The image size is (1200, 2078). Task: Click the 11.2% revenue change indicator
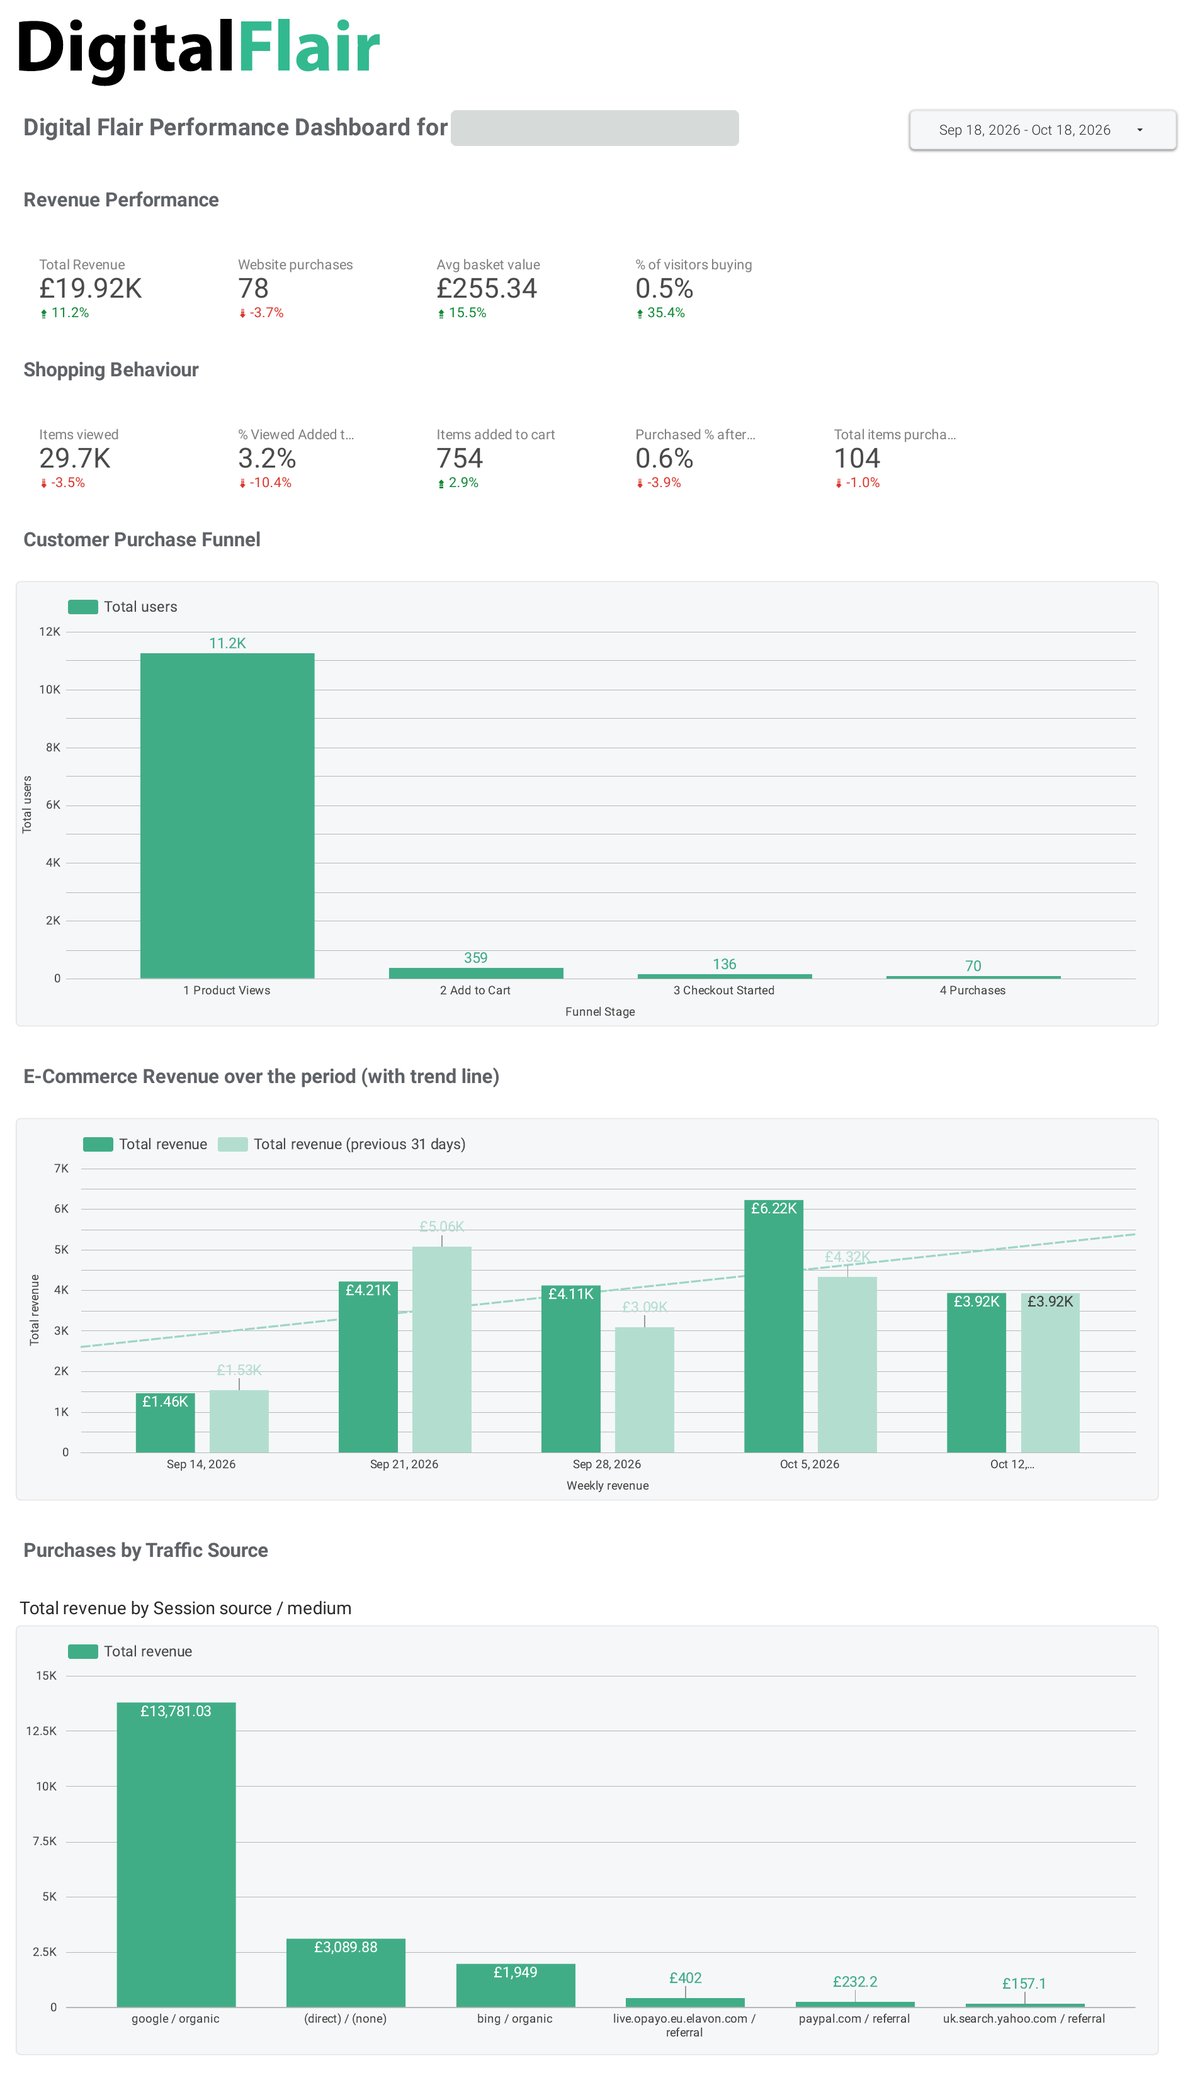tap(64, 313)
